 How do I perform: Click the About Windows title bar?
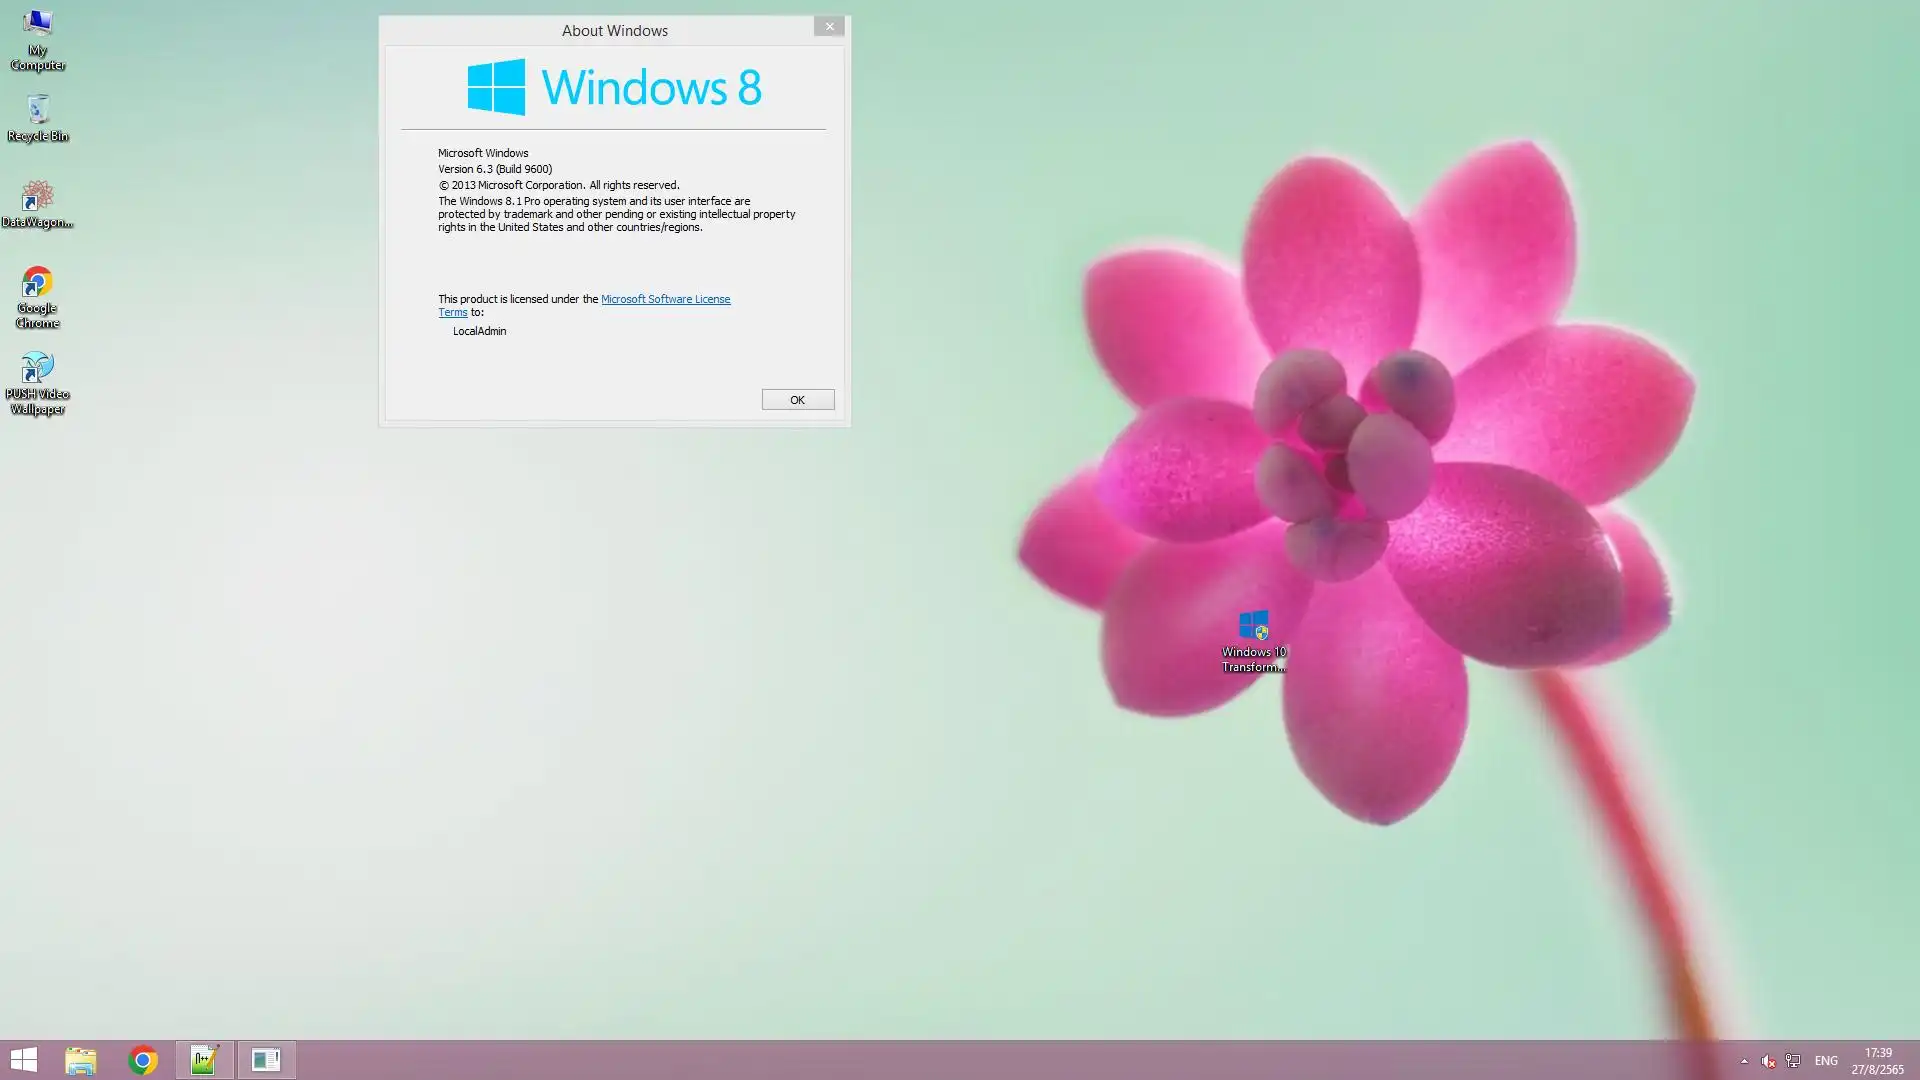pyautogui.click(x=614, y=31)
